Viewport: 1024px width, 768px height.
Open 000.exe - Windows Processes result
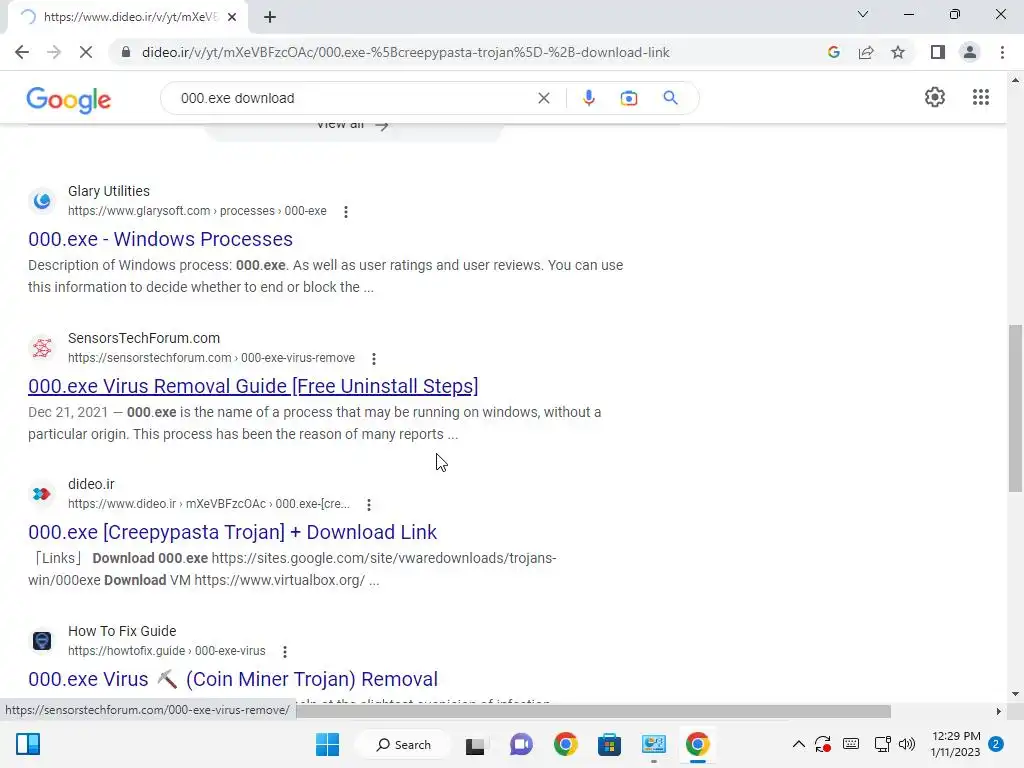coord(160,239)
